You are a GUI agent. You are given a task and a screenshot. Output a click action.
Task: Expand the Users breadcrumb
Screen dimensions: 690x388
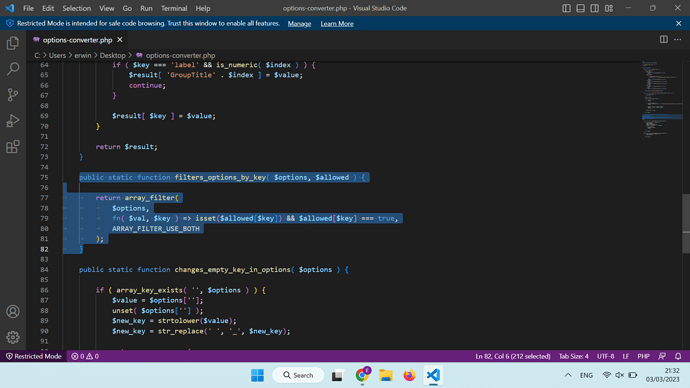[57, 55]
